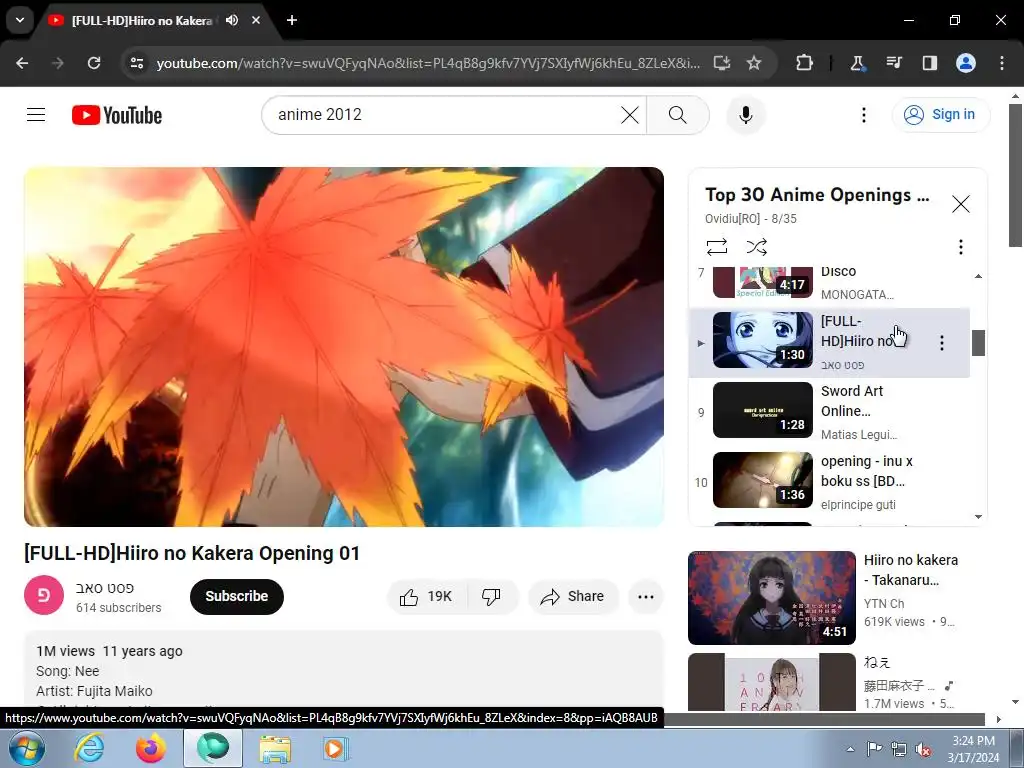
Task: Open playlist options menu
Action: [960, 247]
